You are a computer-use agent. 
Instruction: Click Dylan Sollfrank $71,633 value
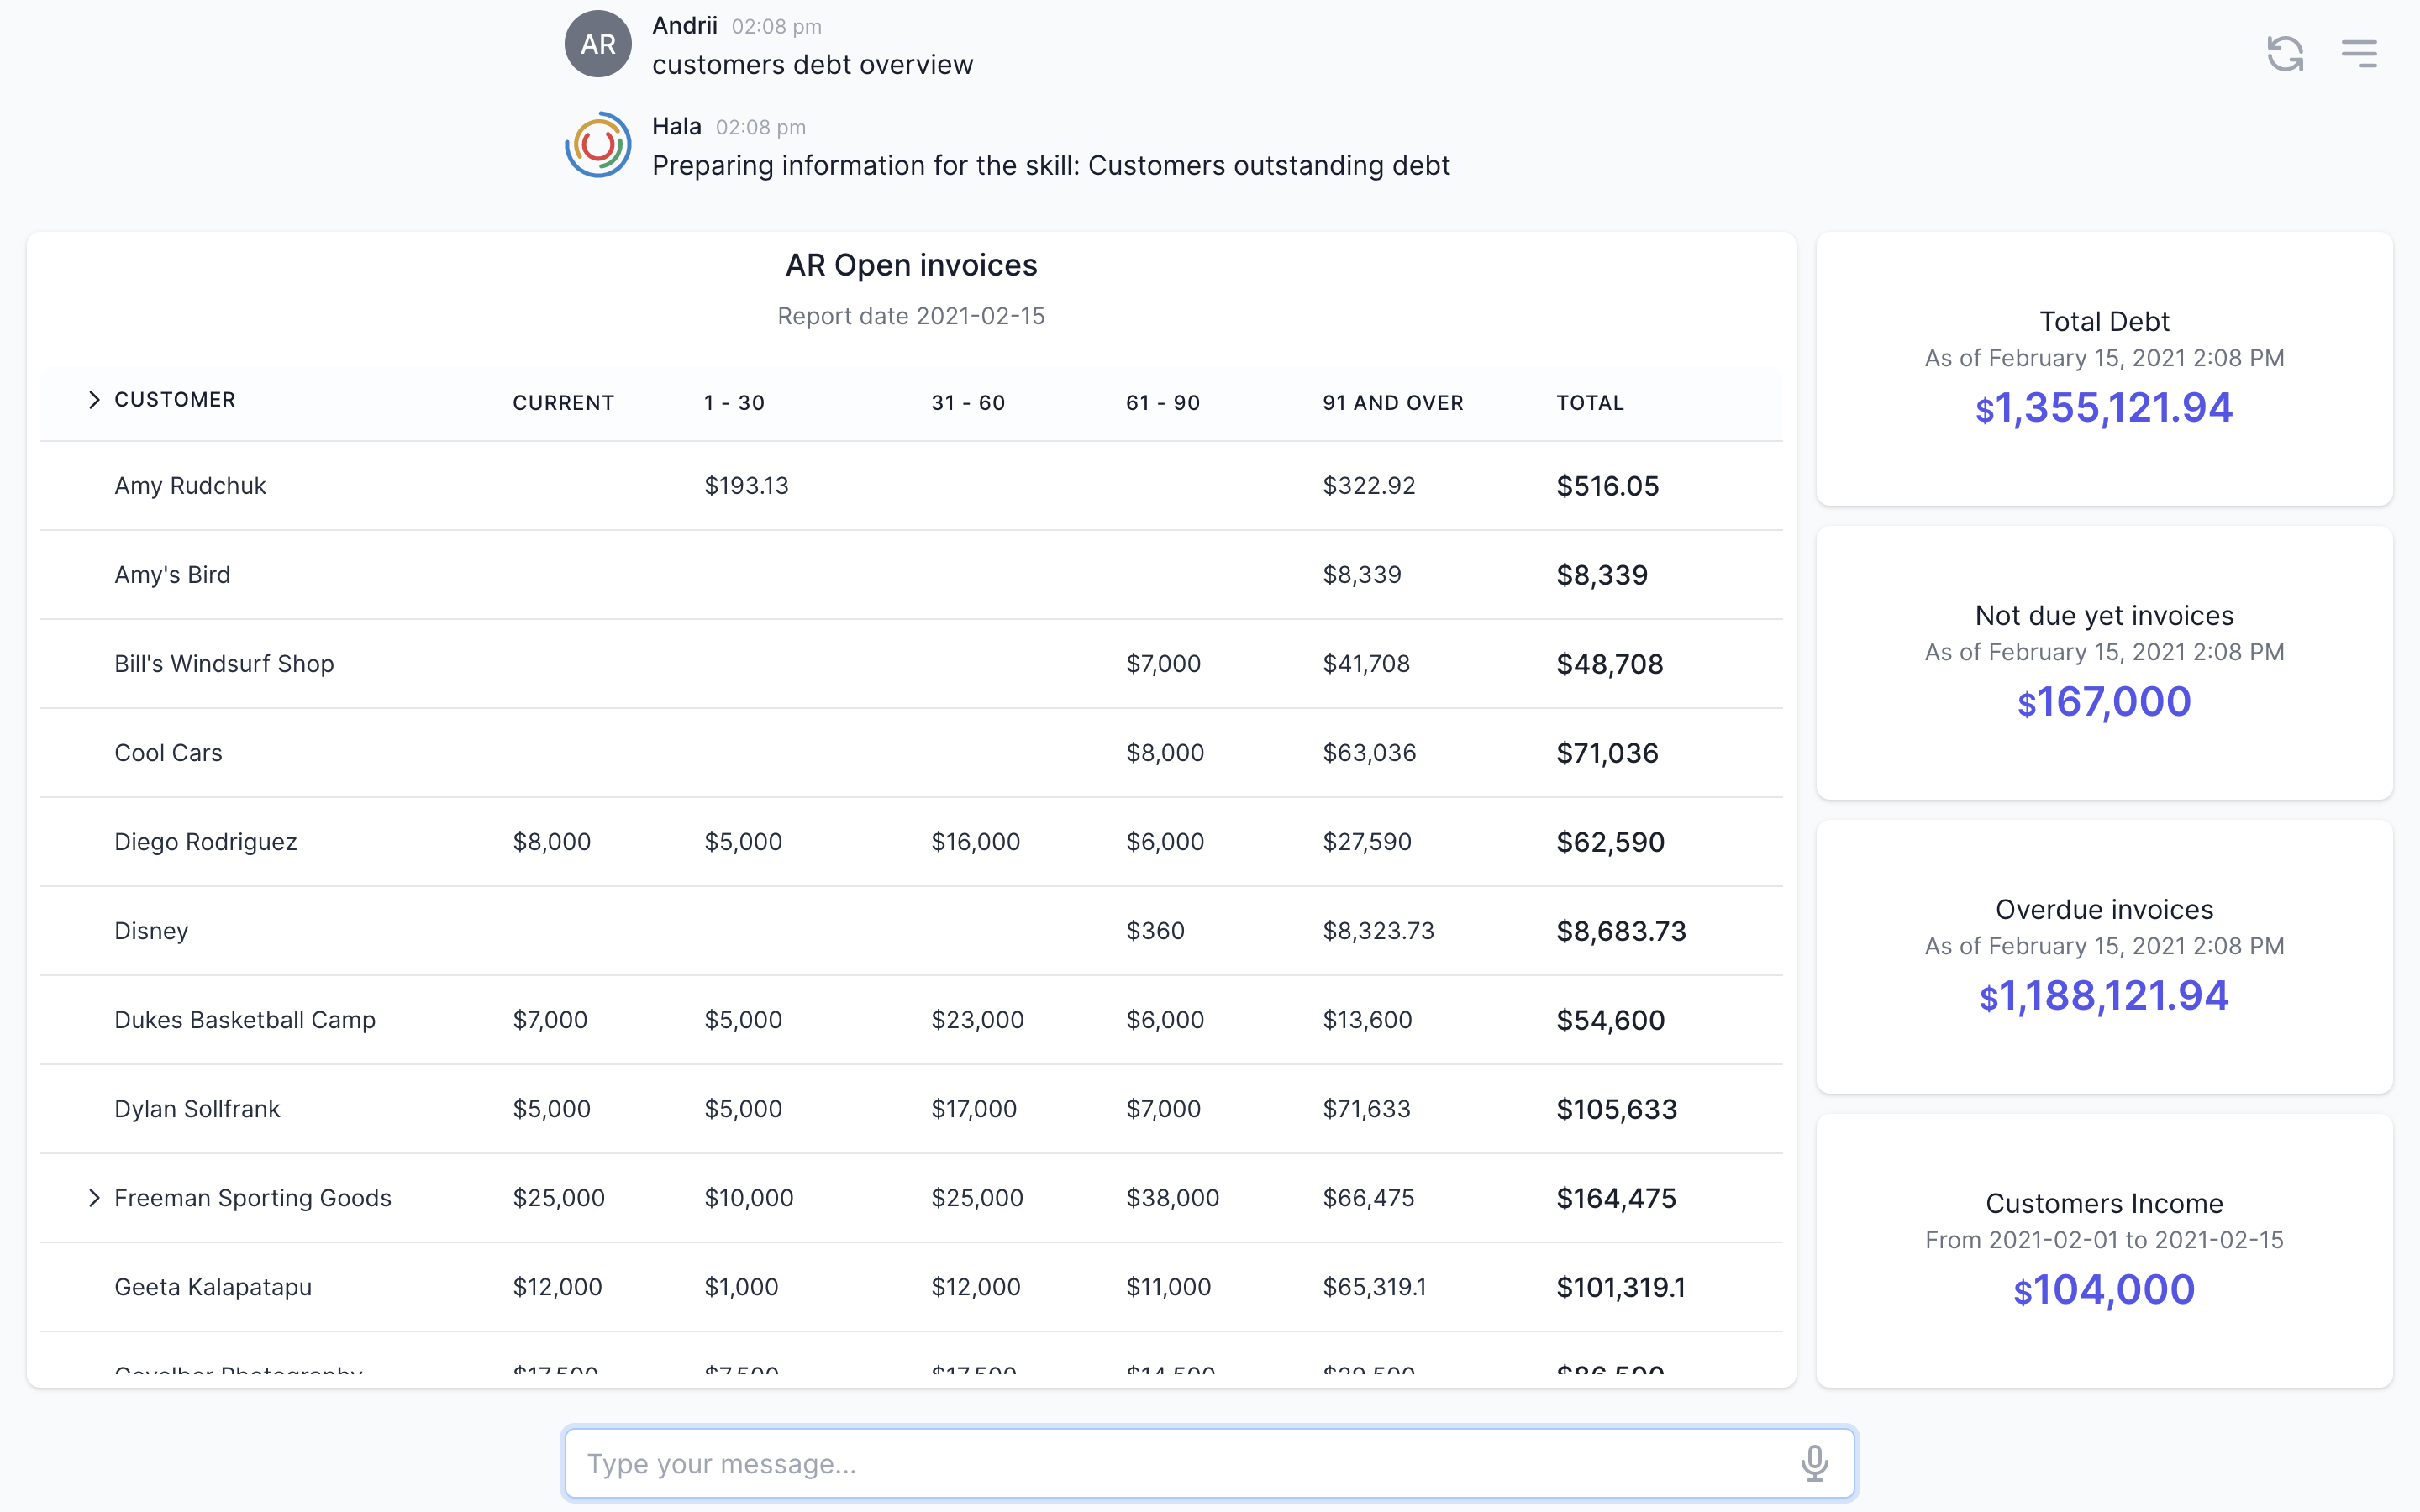click(x=1366, y=1109)
